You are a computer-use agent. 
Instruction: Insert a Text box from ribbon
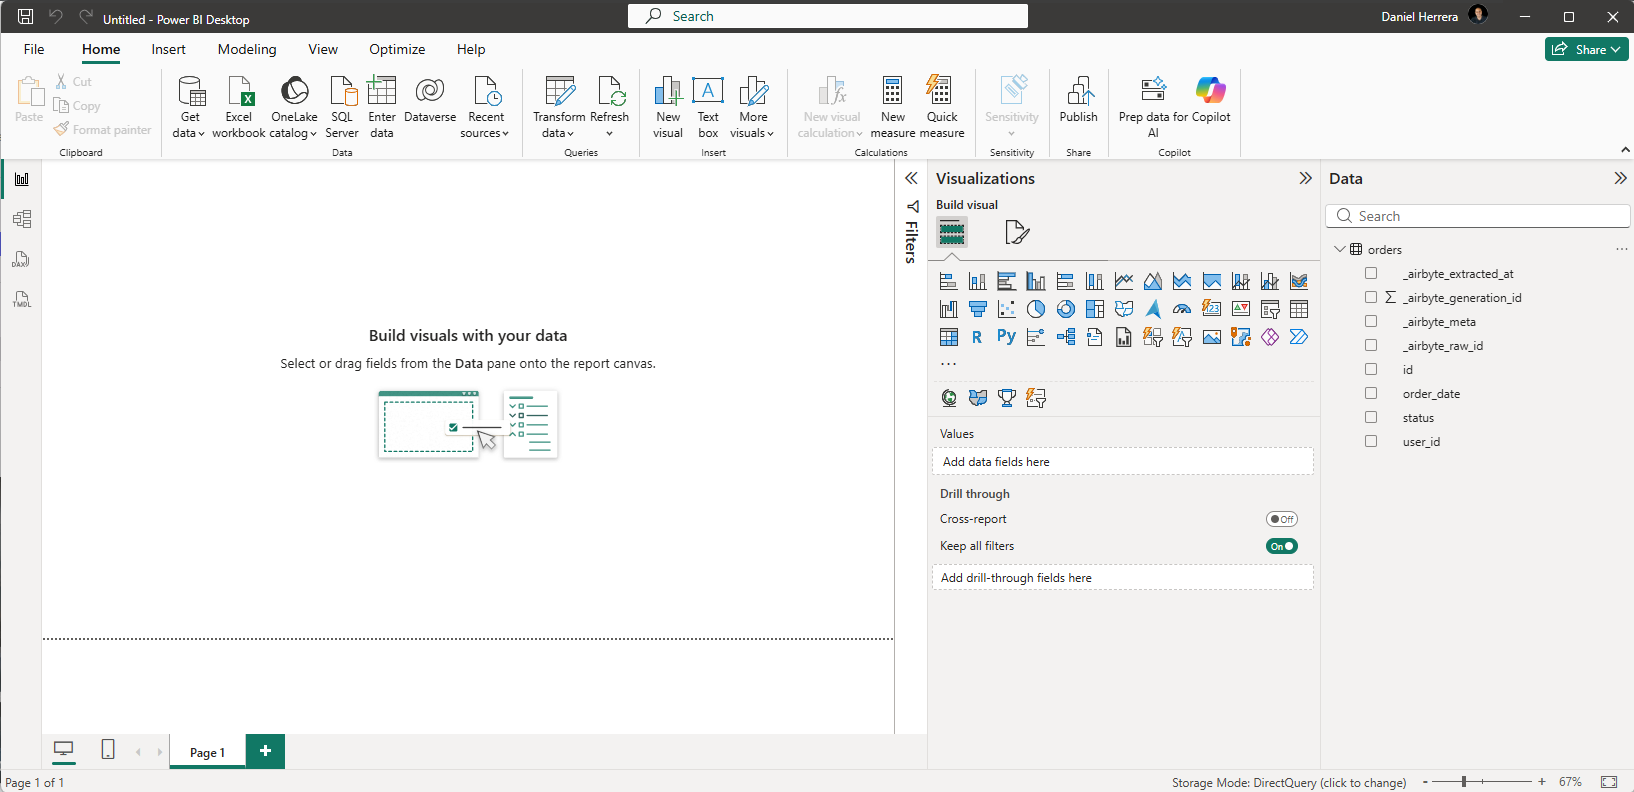point(708,106)
